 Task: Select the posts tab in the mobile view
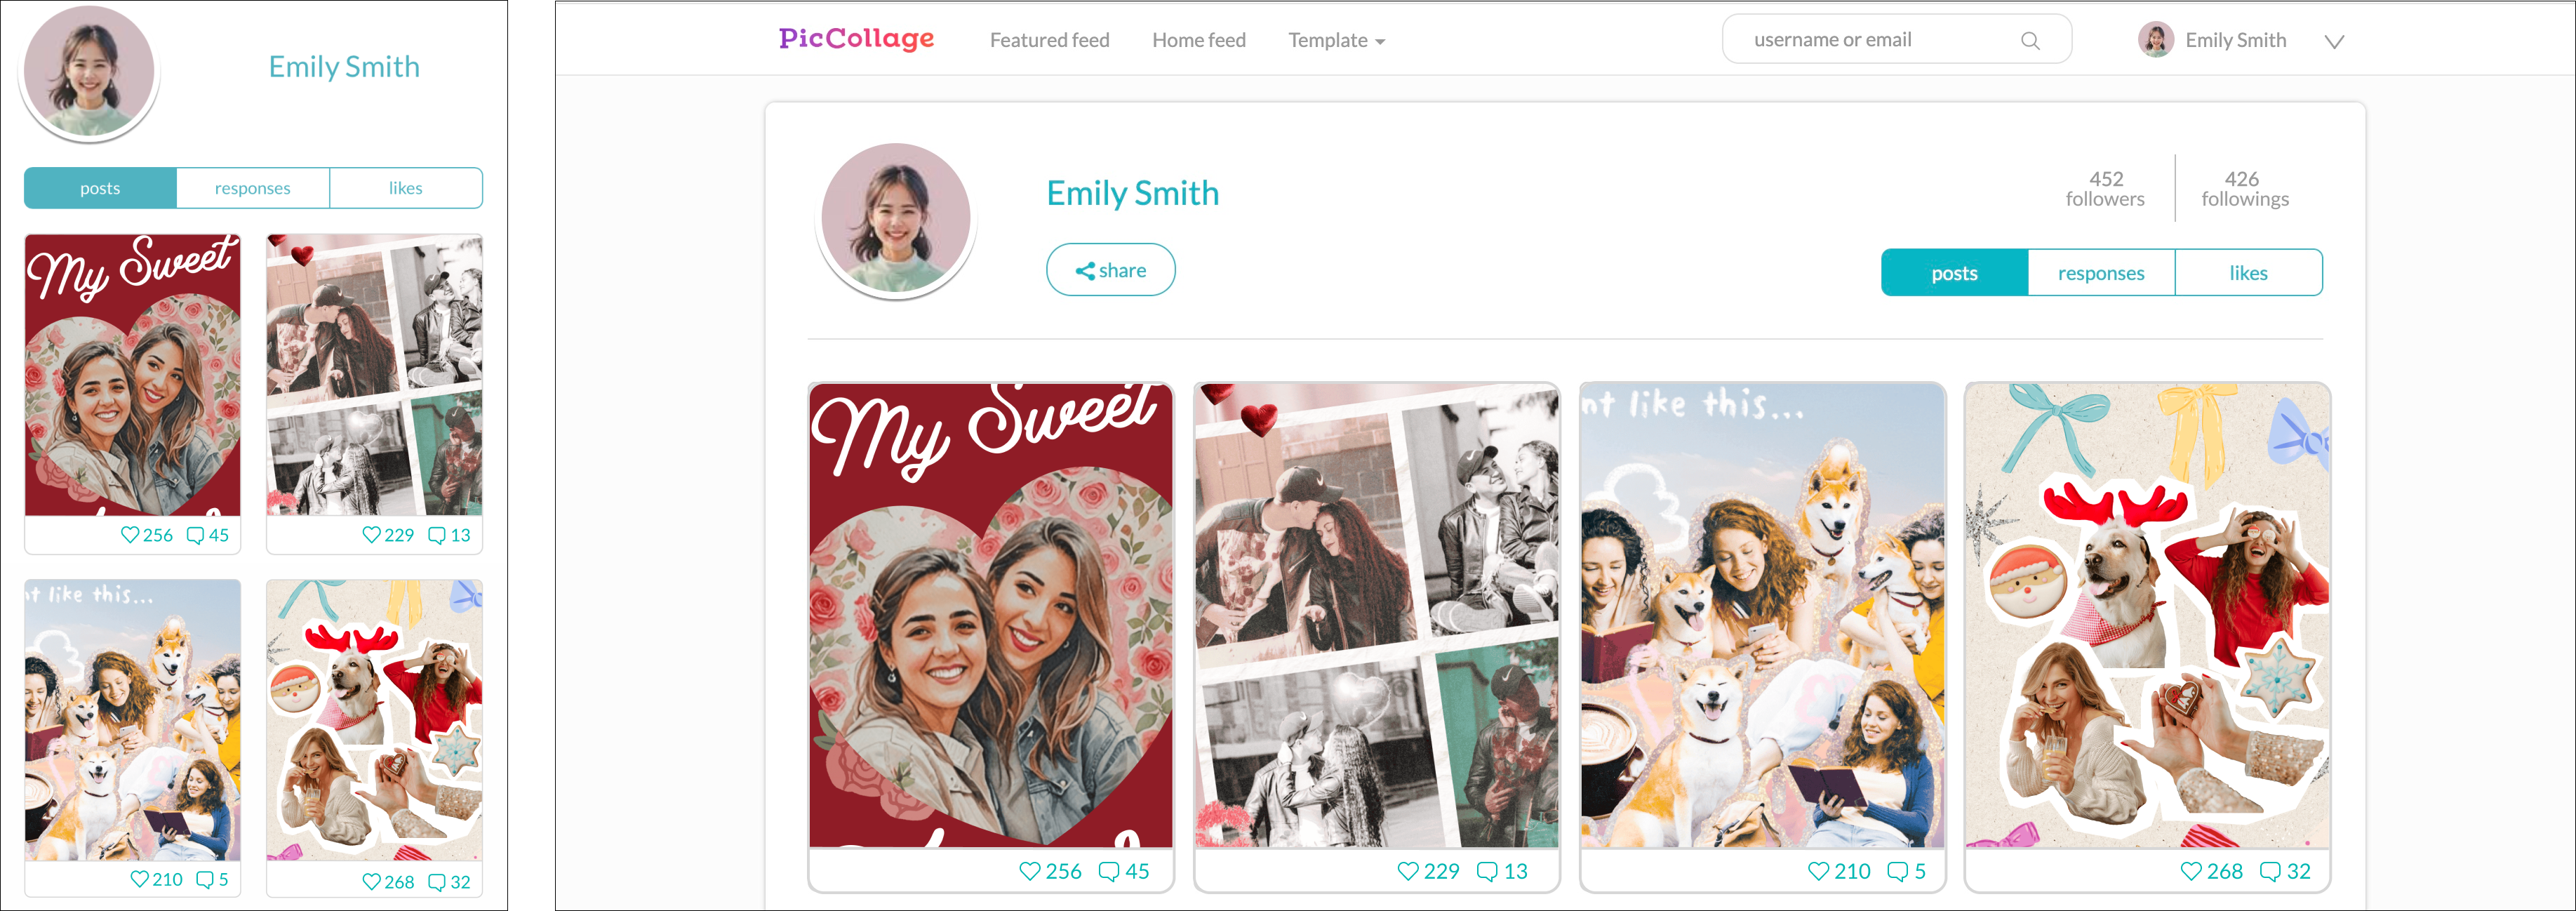pos(100,188)
